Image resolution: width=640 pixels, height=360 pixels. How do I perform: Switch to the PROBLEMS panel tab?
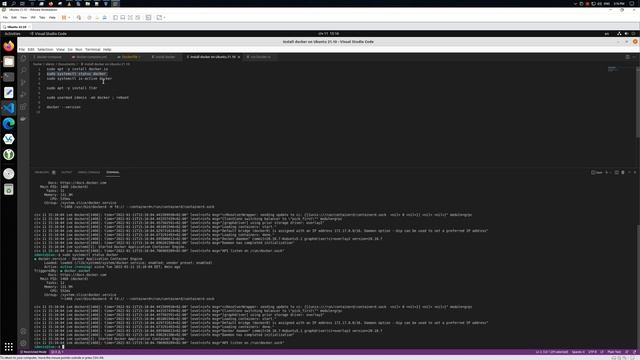pyautogui.click(x=42, y=172)
